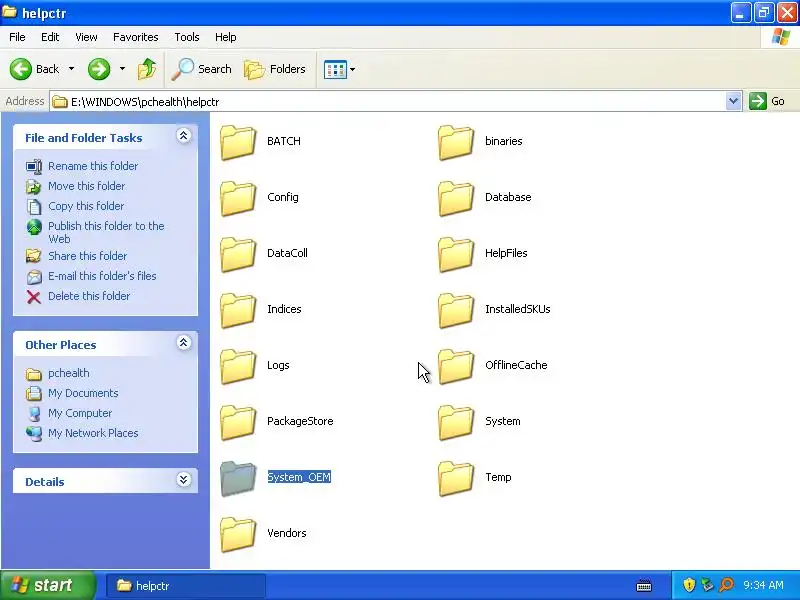Click the OfflineCache folder name text
800x600 pixels.
click(516, 365)
